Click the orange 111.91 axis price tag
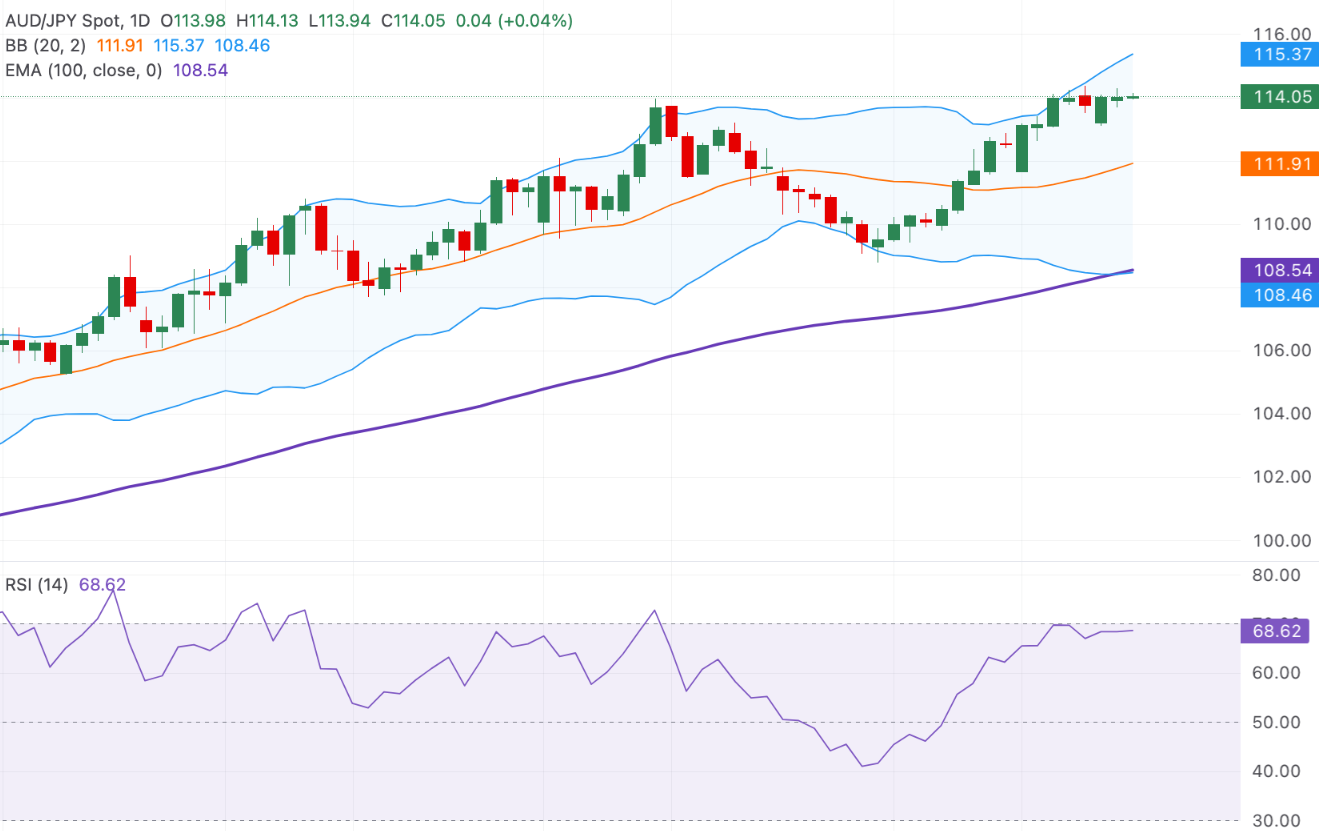 (x=1276, y=163)
